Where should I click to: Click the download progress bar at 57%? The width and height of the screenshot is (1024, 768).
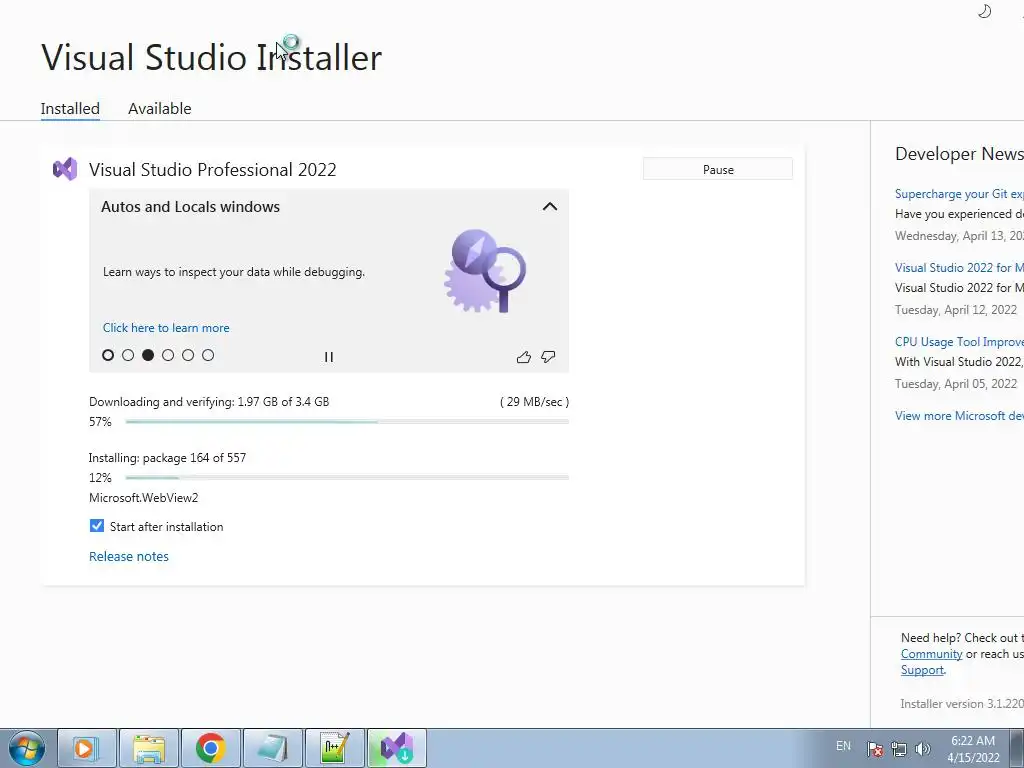[347, 422]
